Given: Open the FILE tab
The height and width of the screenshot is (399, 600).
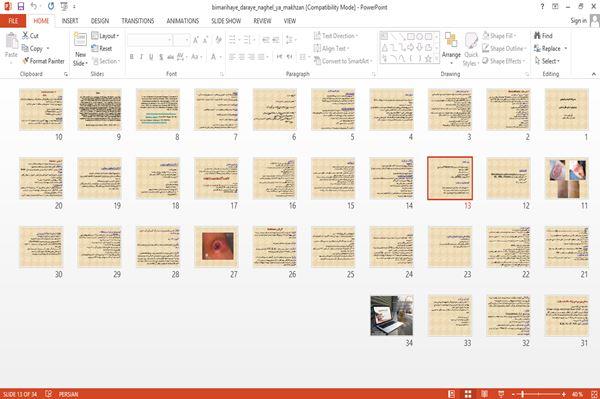Looking at the screenshot, I should (x=13, y=21).
